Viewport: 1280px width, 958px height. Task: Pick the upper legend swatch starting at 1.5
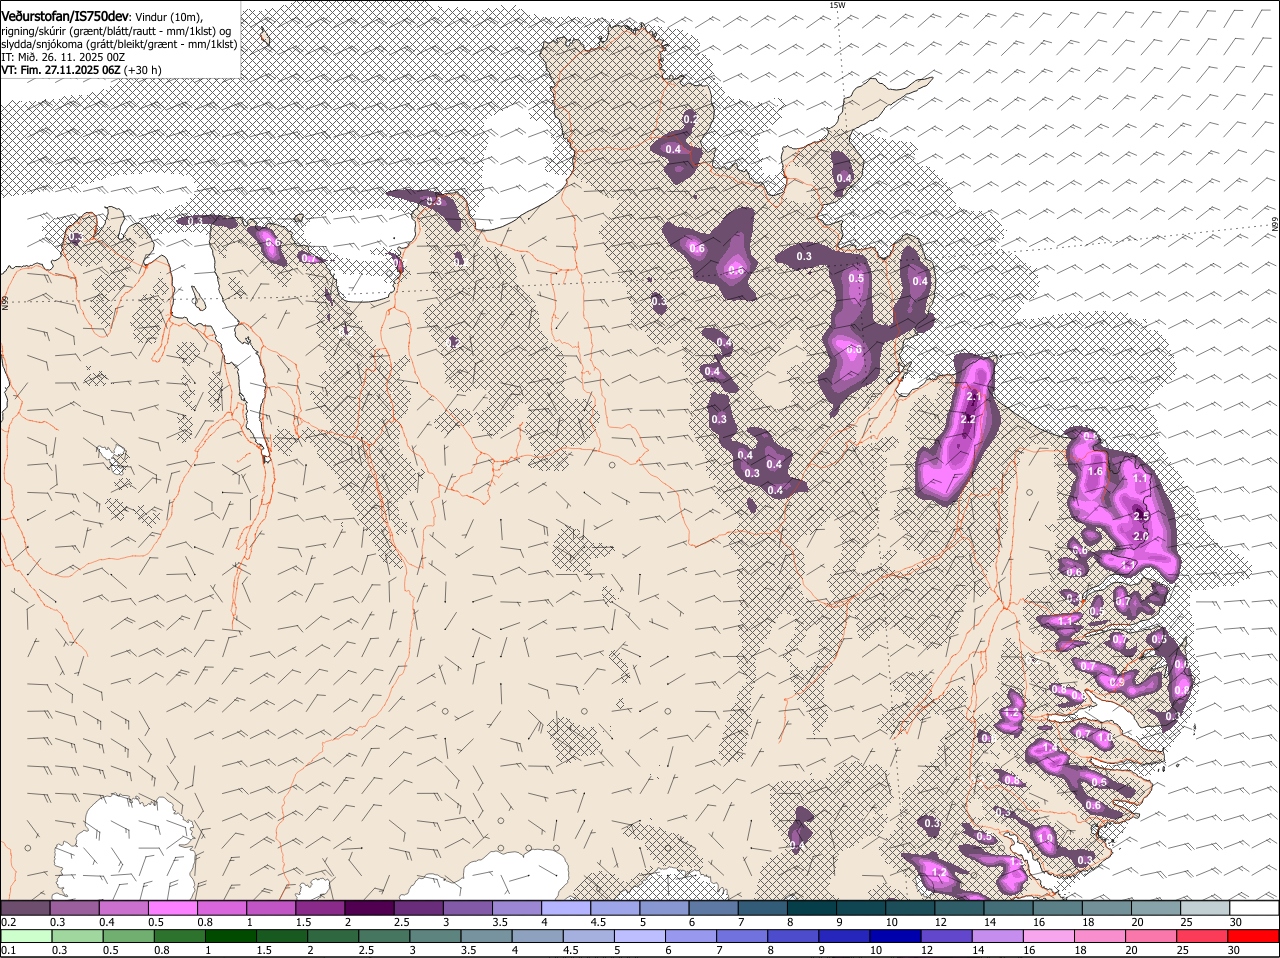pyautogui.click(x=320, y=908)
